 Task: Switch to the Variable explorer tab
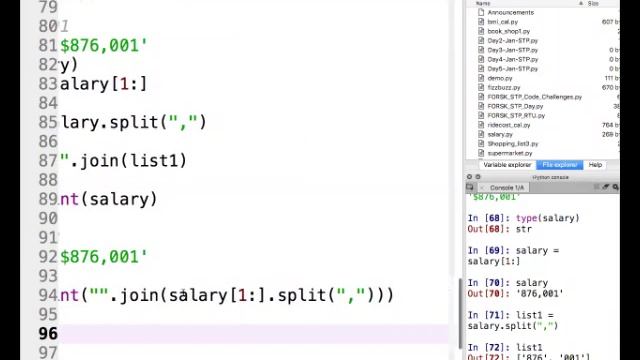click(x=507, y=165)
